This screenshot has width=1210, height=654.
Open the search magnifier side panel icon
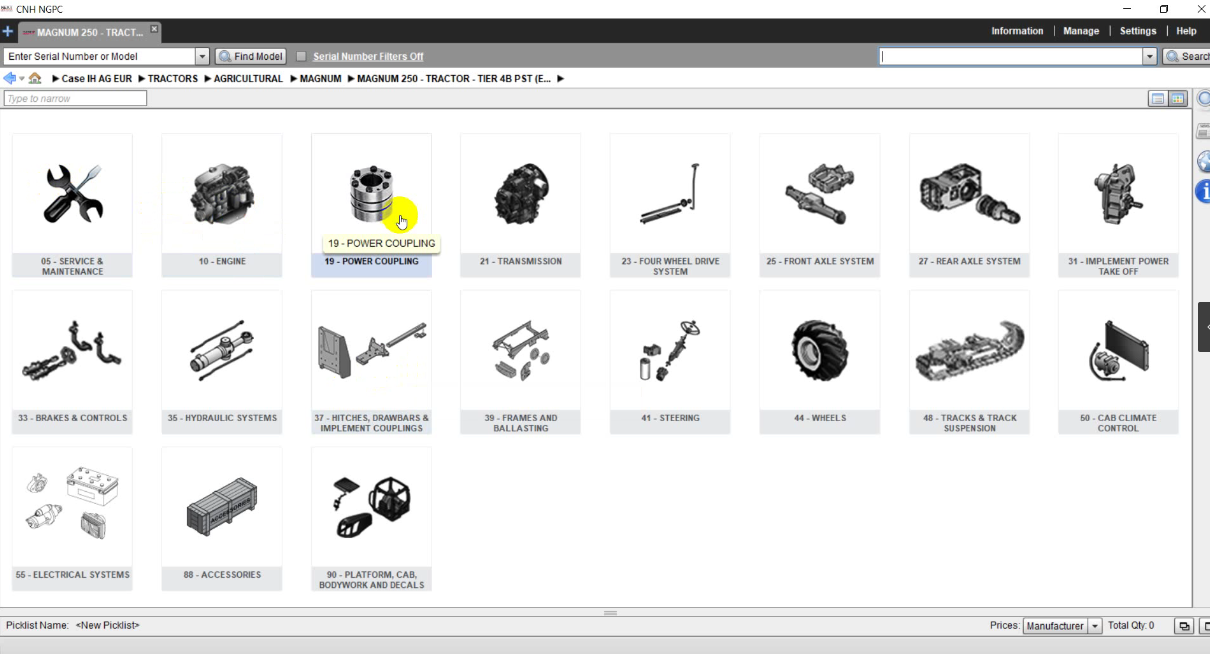click(x=1203, y=100)
